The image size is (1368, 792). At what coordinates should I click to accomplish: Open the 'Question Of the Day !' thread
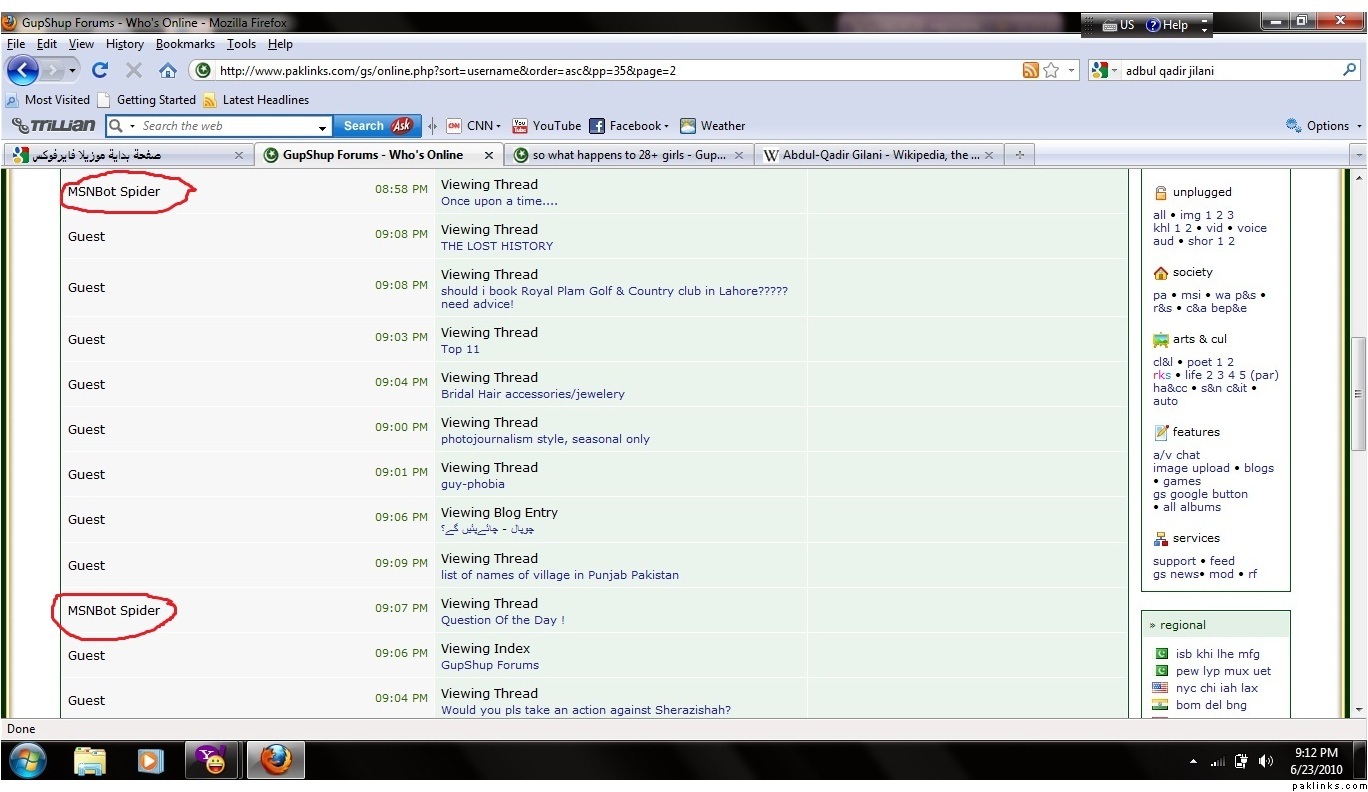[x=503, y=620]
